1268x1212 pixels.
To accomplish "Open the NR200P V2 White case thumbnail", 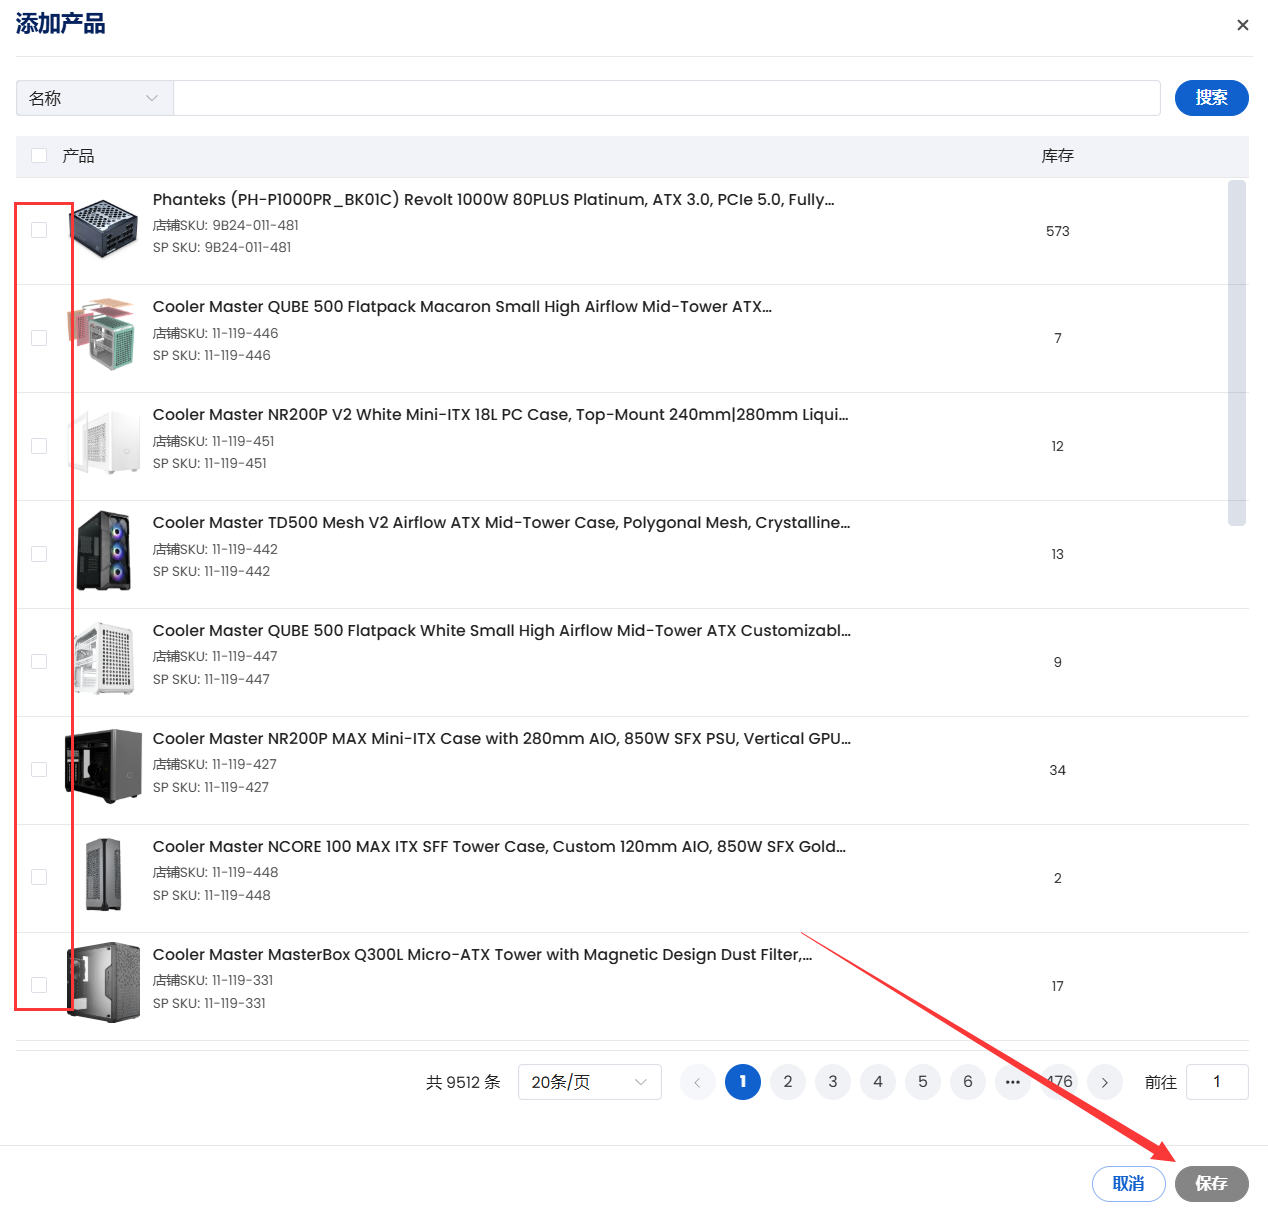I will (103, 442).
